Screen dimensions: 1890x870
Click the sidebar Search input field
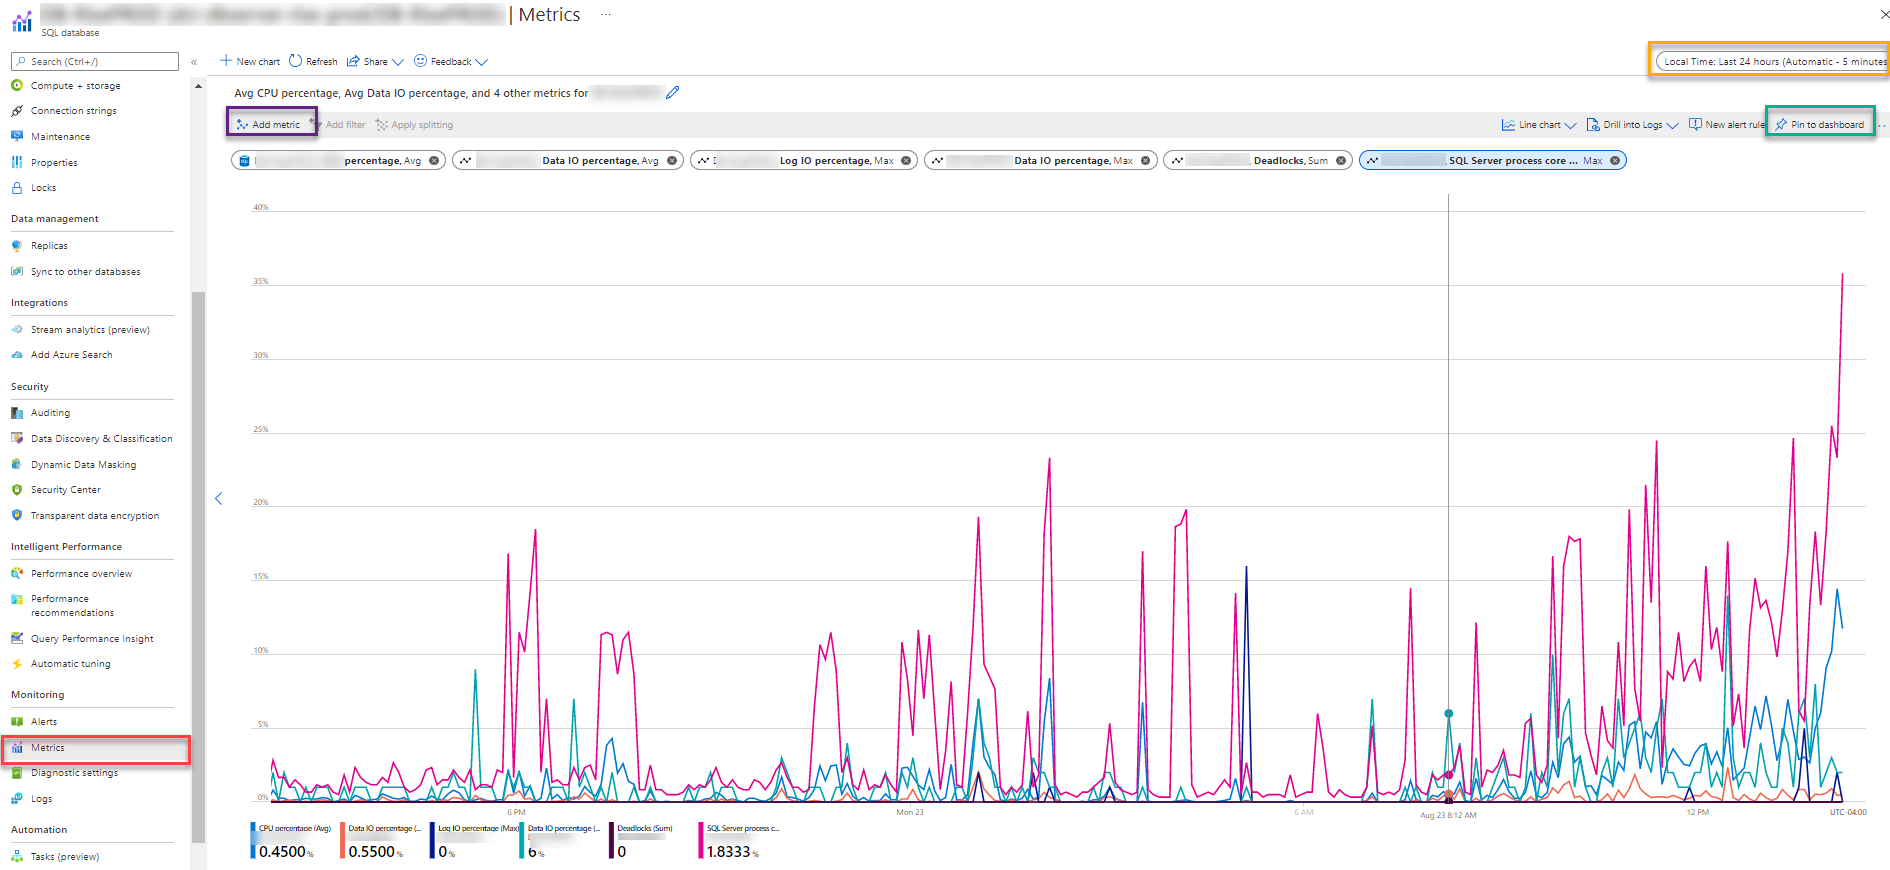tap(95, 61)
